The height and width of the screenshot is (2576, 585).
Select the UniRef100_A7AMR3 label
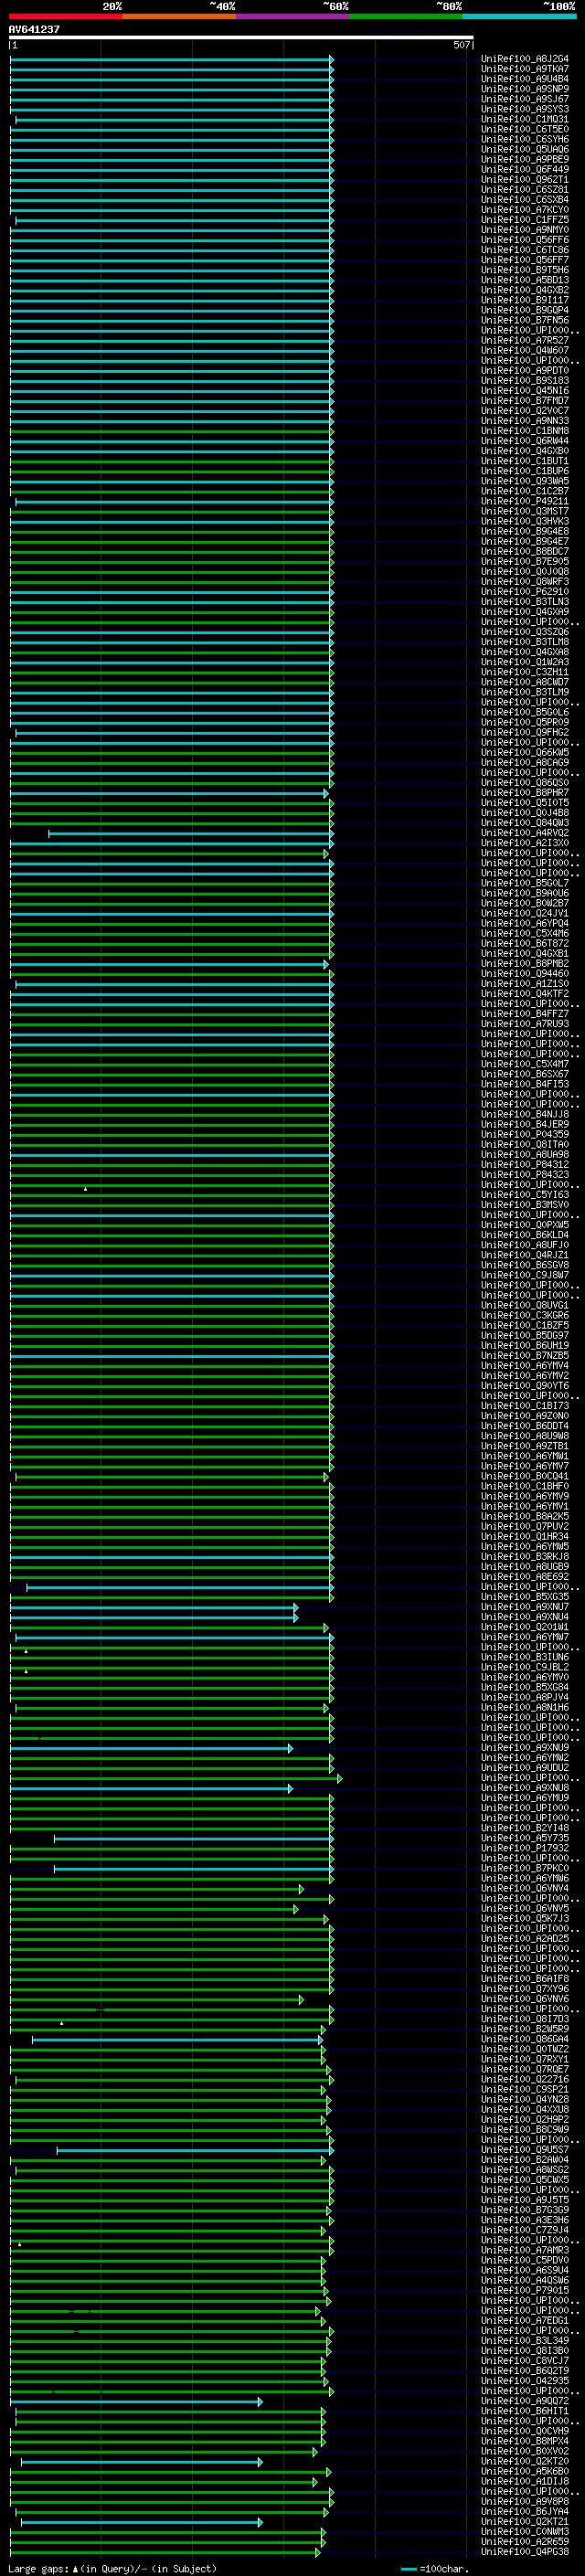(x=525, y=2250)
